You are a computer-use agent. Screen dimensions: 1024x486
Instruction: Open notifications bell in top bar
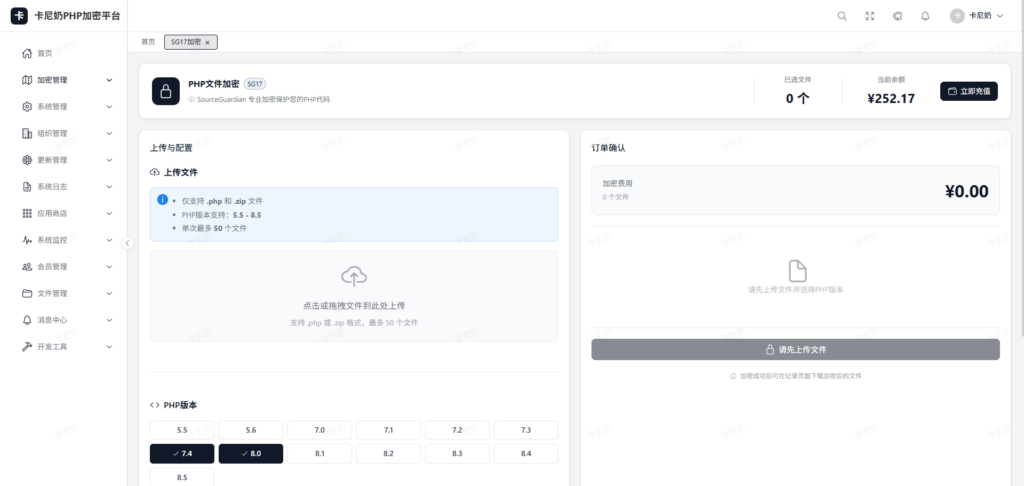click(925, 16)
